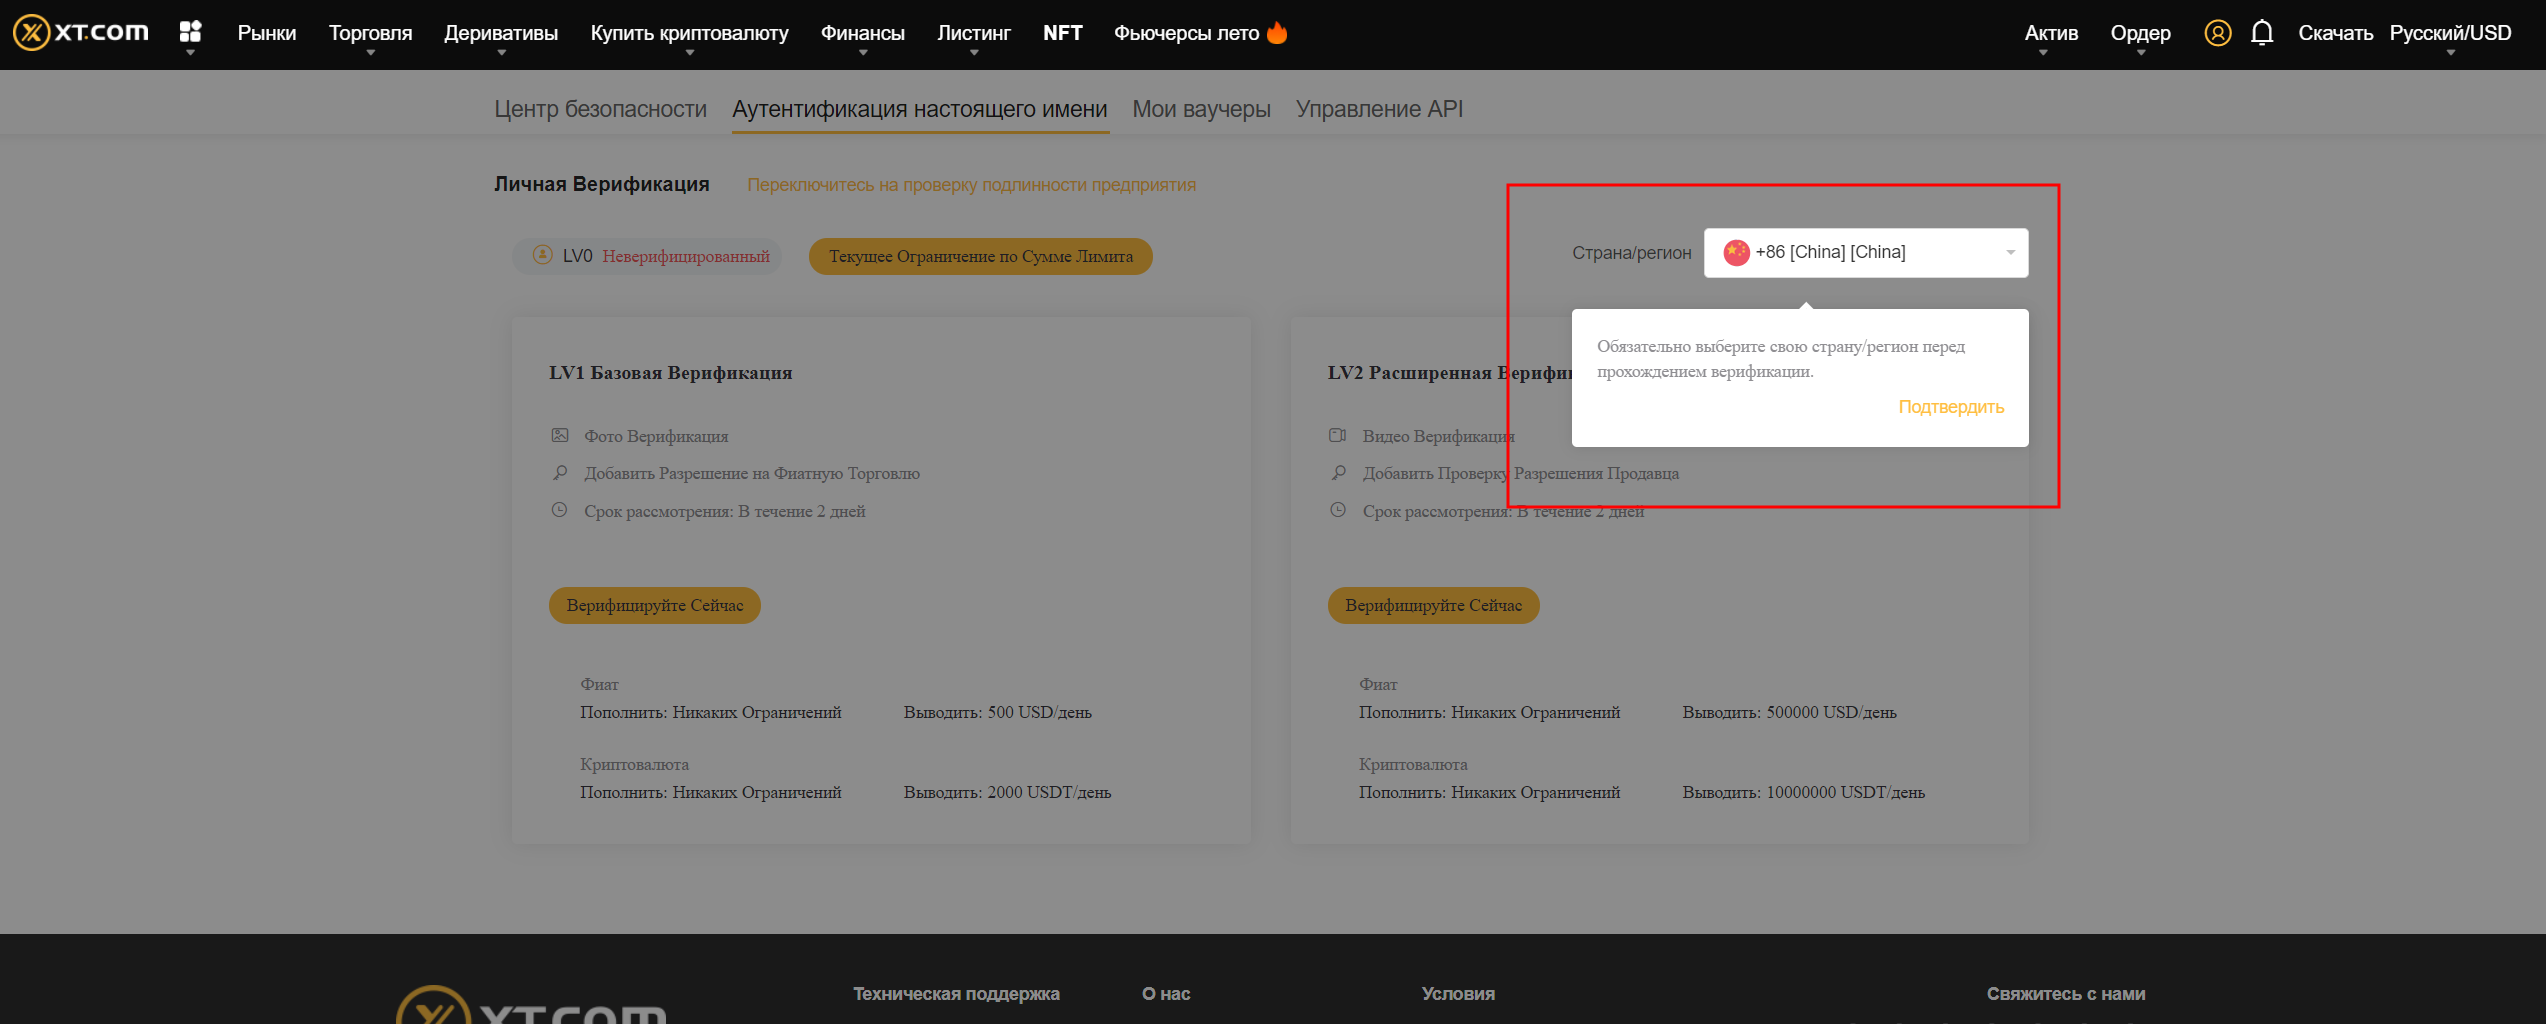The height and width of the screenshot is (1024, 2546).
Task: Click the XT.com logo in header
Action: pyautogui.click(x=81, y=33)
